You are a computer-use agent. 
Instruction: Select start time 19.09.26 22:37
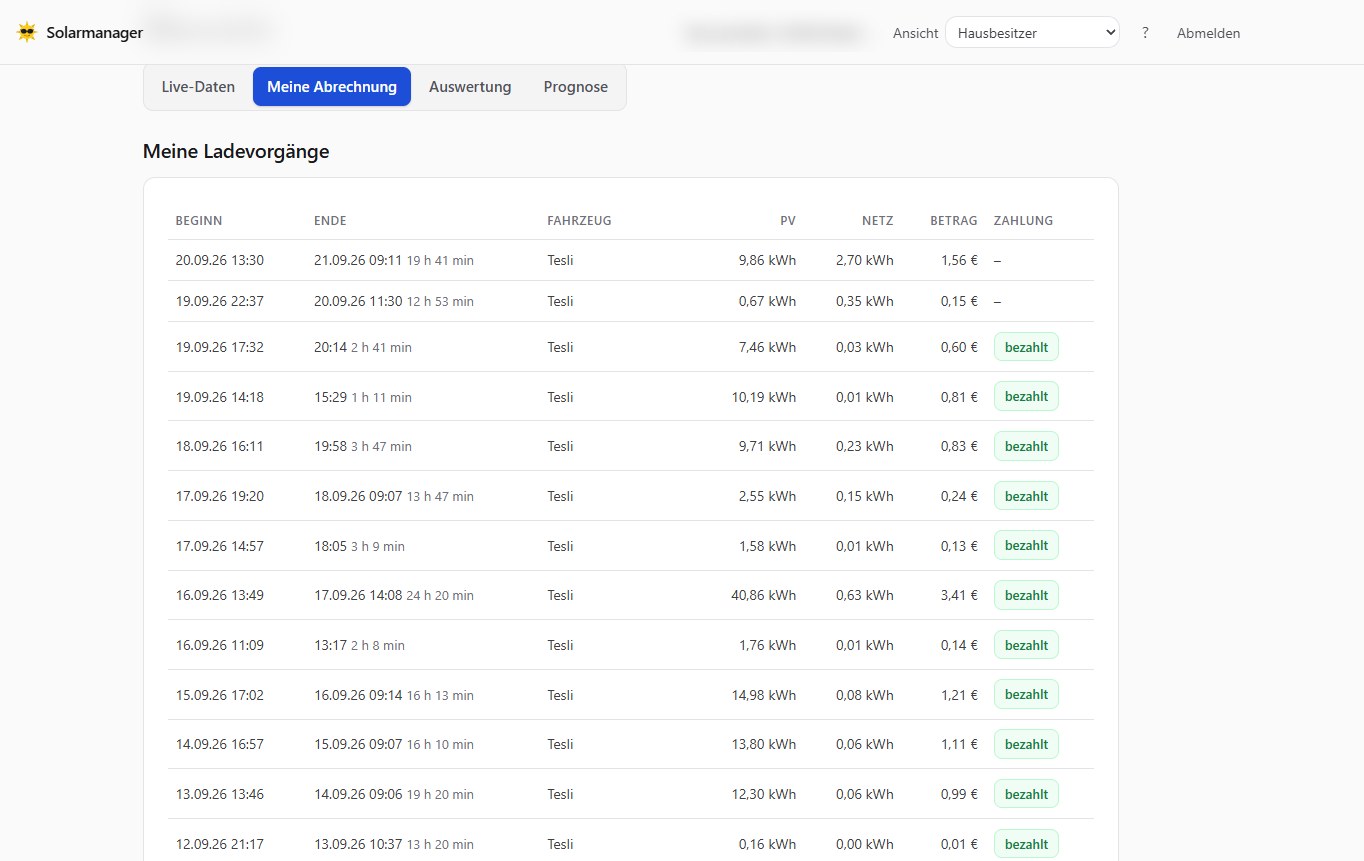pos(220,301)
